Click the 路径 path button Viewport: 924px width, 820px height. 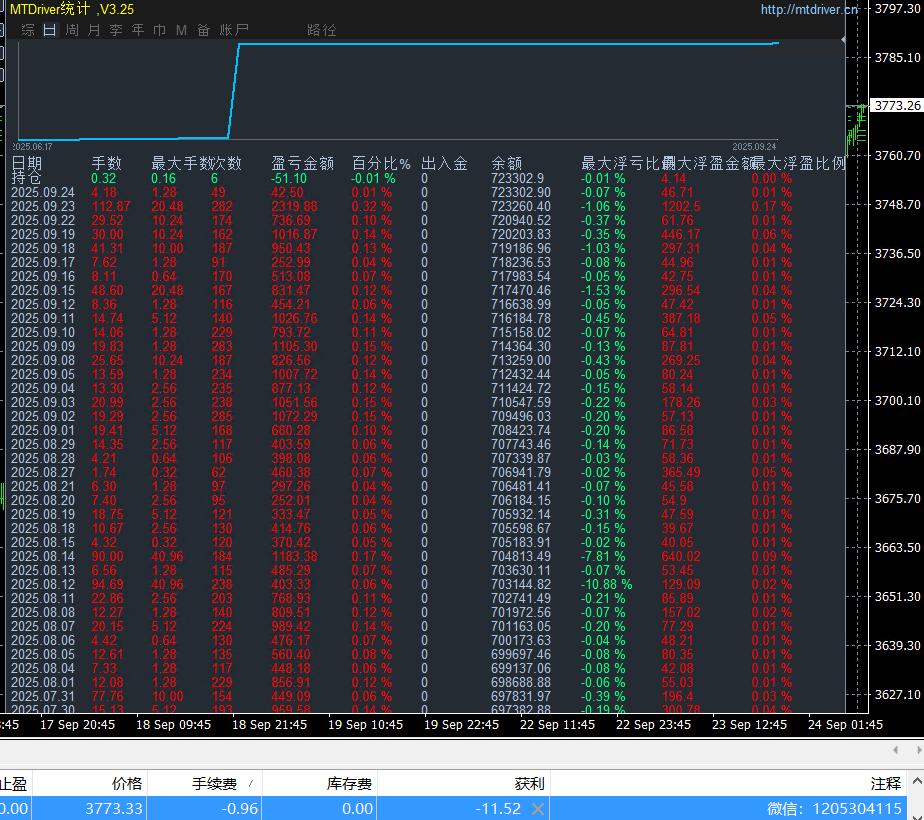[322, 30]
